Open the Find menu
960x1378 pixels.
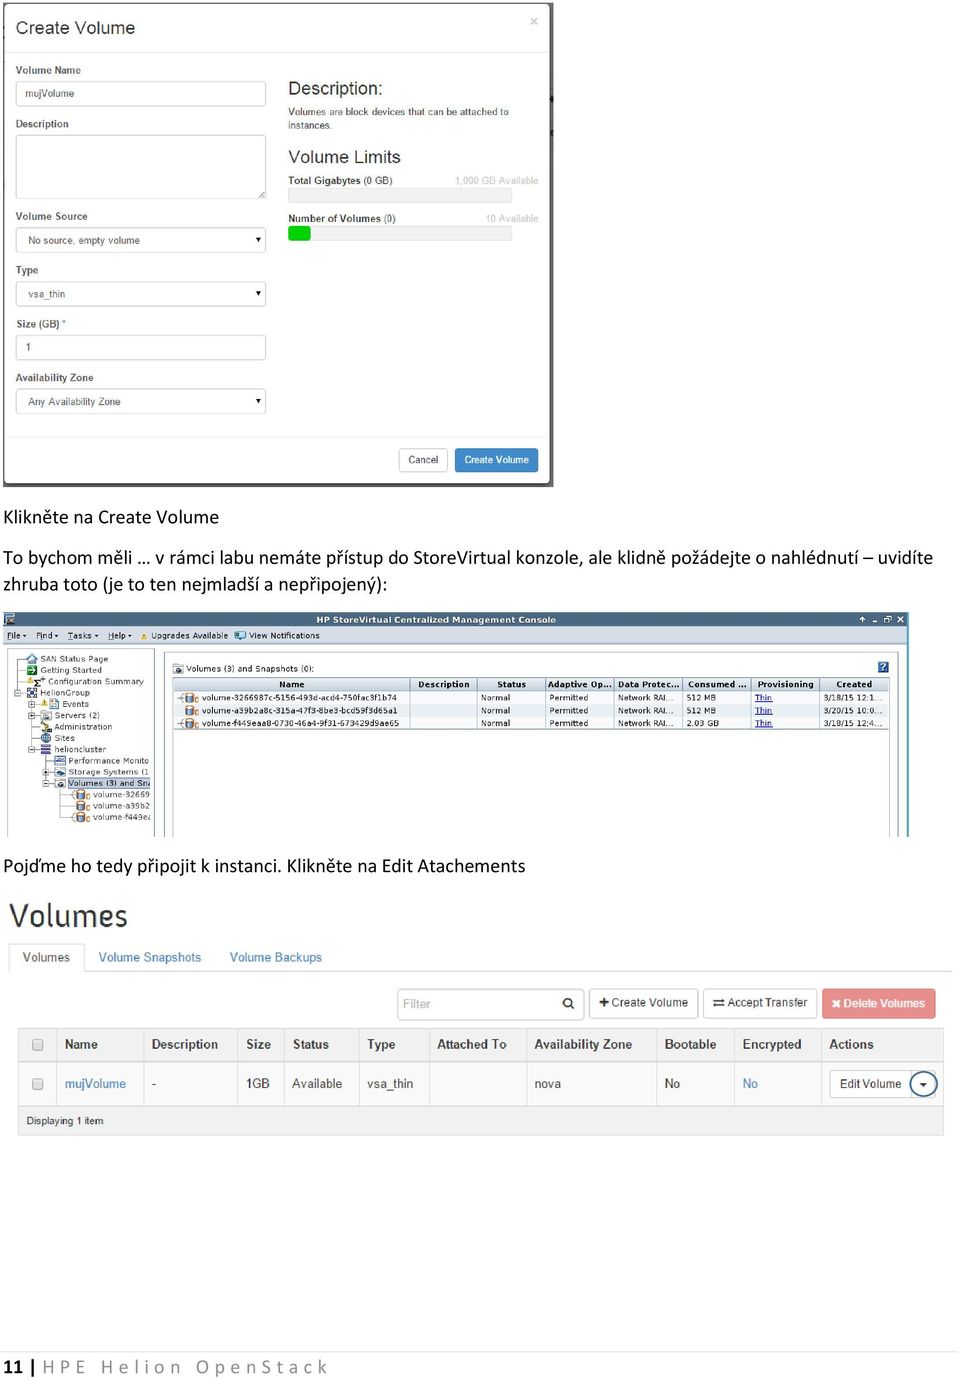pyautogui.click(x=47, y=636)
